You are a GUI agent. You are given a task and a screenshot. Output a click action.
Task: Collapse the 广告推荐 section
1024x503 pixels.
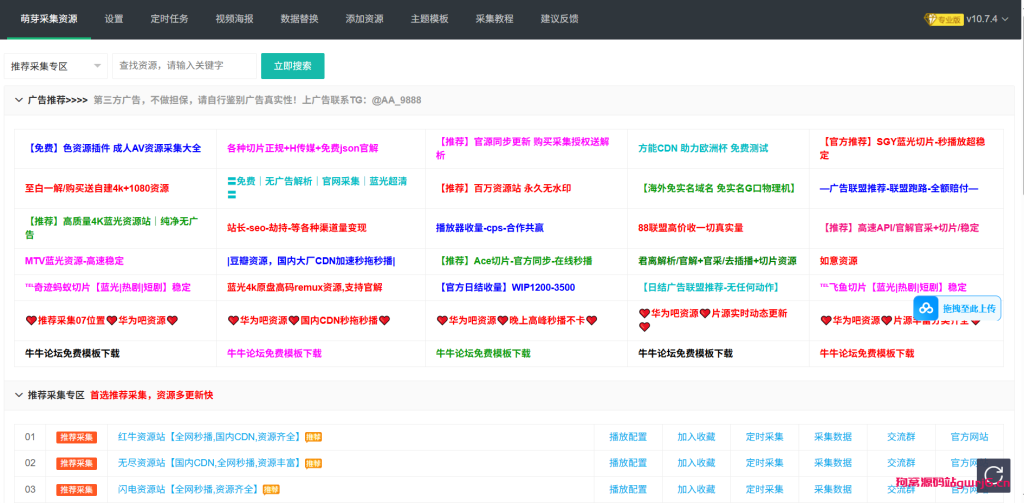[18, 100]
